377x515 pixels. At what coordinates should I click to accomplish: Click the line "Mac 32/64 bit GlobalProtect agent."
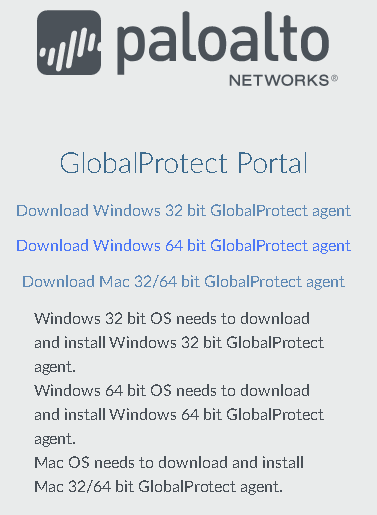158,487
